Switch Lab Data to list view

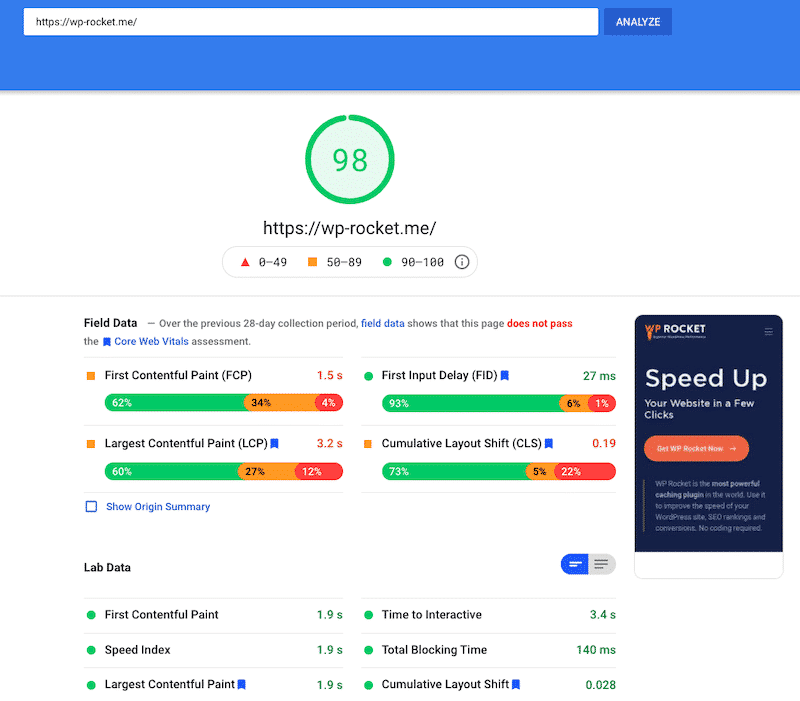point(601,564)
